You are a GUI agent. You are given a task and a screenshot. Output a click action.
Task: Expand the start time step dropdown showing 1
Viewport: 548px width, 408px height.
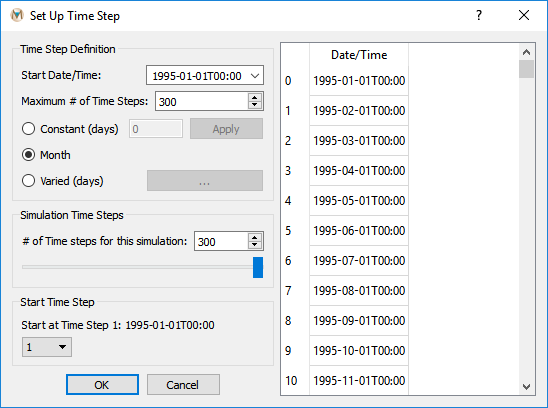pos(47,347)
